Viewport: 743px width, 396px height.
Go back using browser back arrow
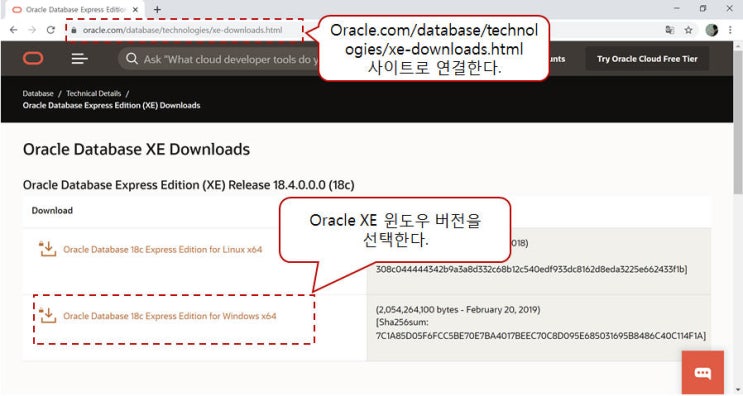[x=13, y=30]
